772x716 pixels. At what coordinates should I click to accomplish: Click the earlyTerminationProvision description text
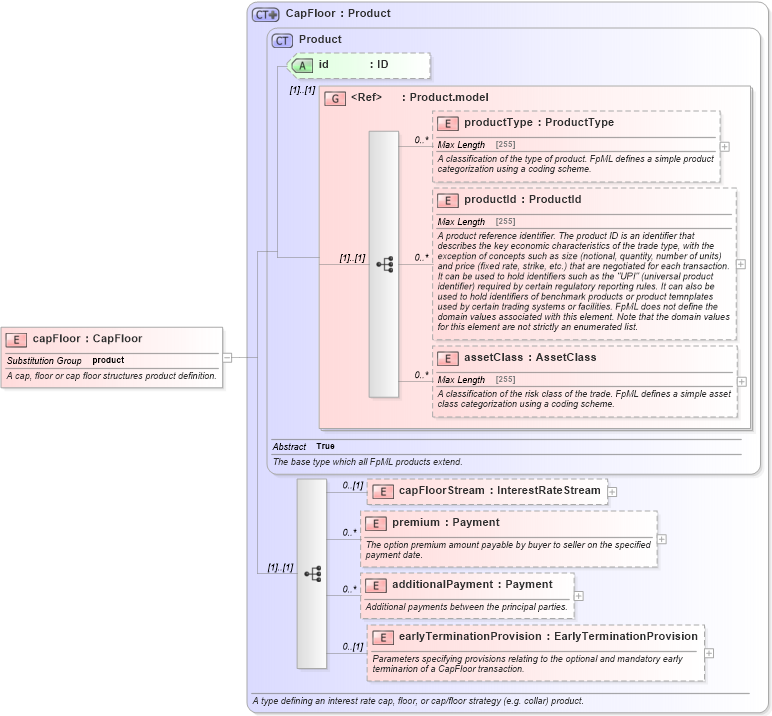(527, 664)
